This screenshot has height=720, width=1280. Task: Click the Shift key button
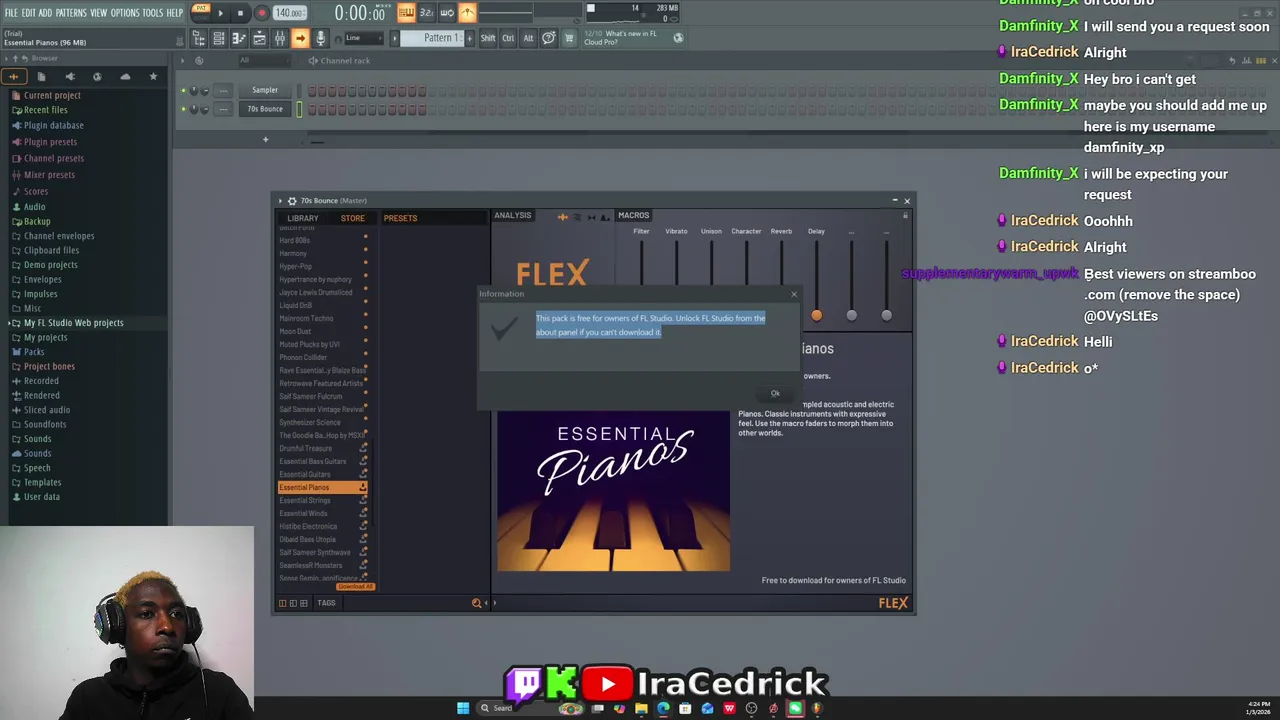[488, 38]
